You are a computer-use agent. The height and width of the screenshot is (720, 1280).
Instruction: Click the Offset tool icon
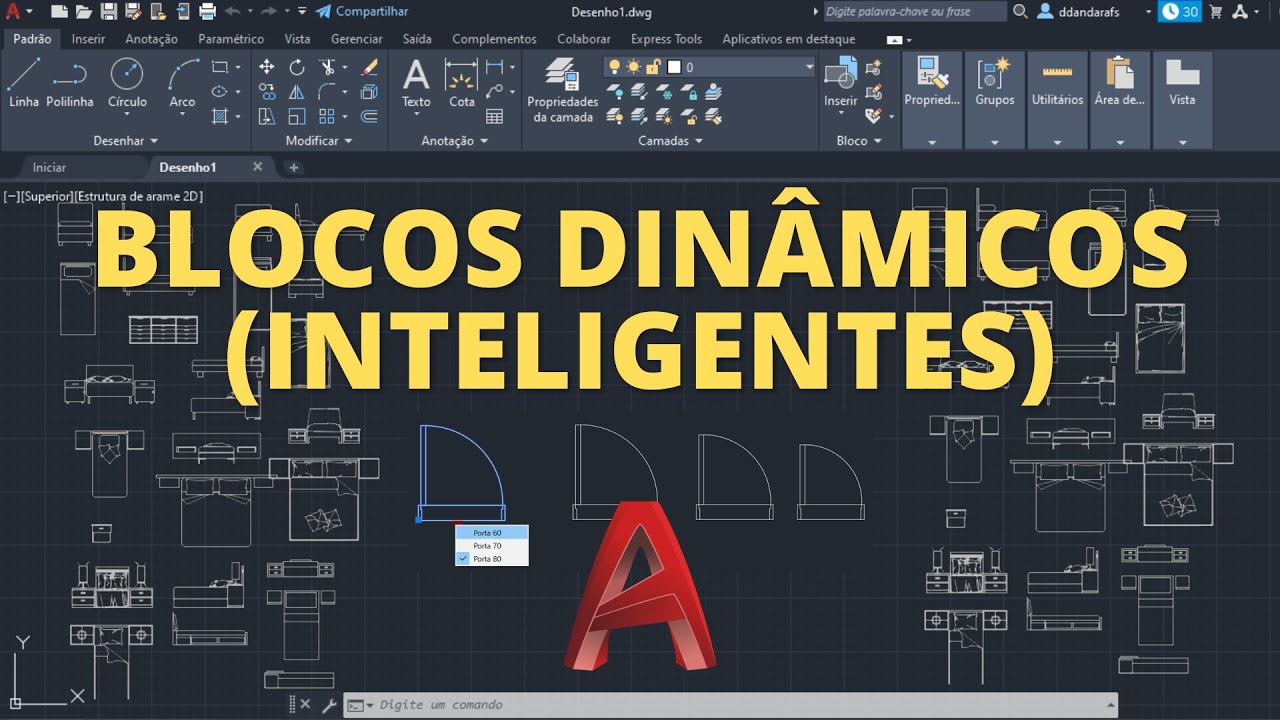pyautogui.click(x=369, y=117)
